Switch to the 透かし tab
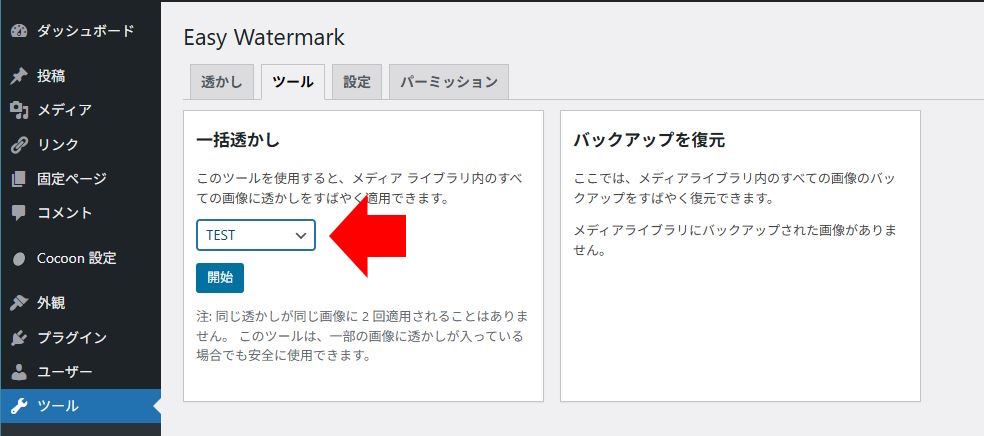The height and width of the screenshot is (436, 984). pyautogui.click(x=221, y=82)
